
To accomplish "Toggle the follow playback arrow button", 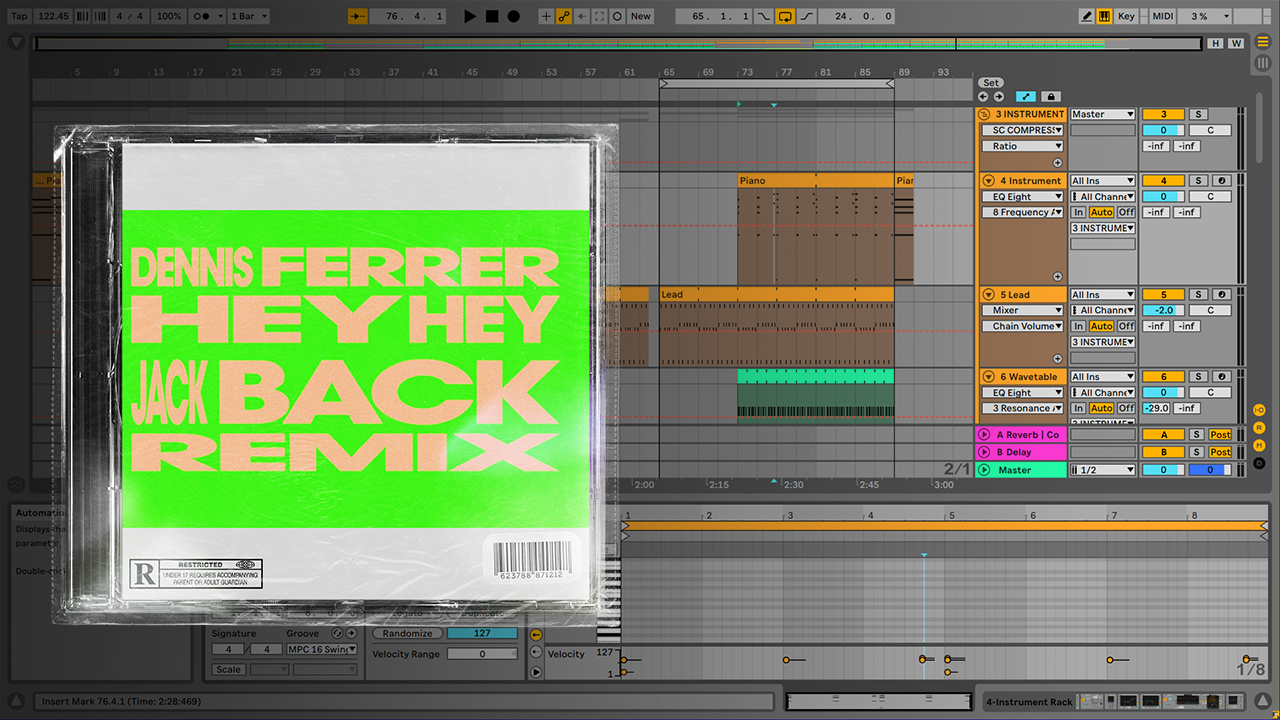I will pos(358,16).
